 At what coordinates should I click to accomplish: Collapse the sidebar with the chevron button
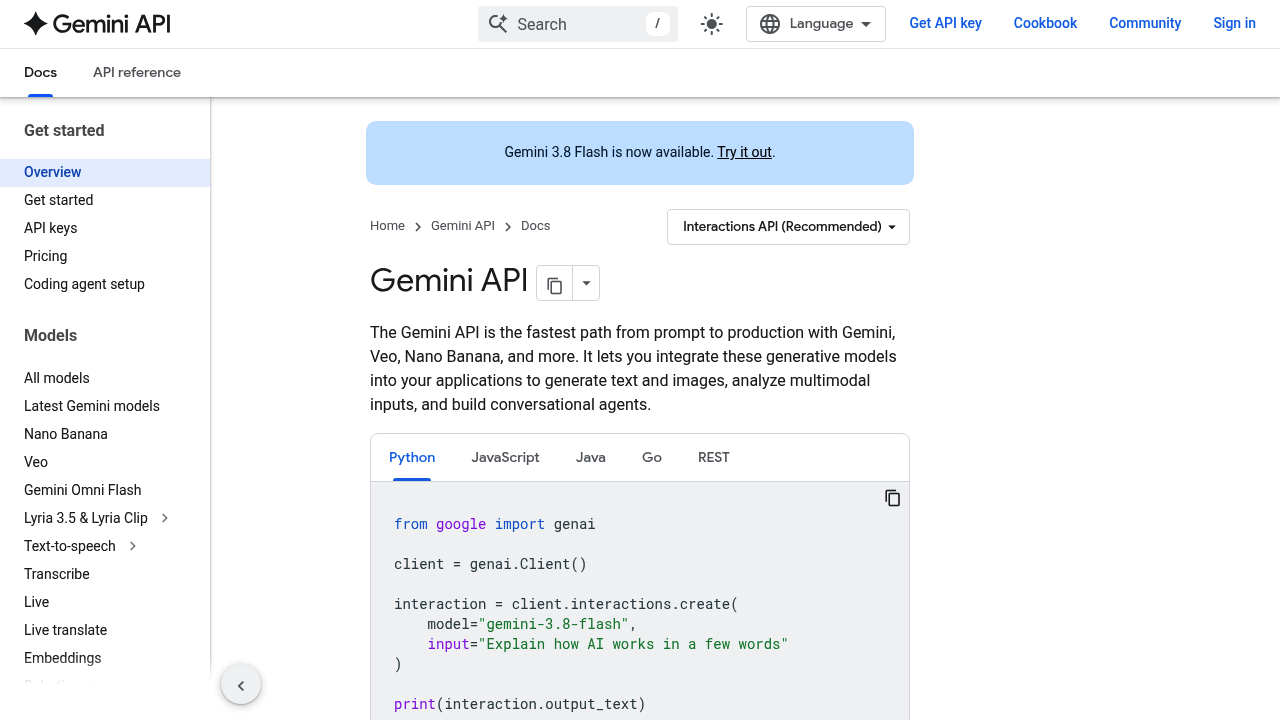point(241,685)
